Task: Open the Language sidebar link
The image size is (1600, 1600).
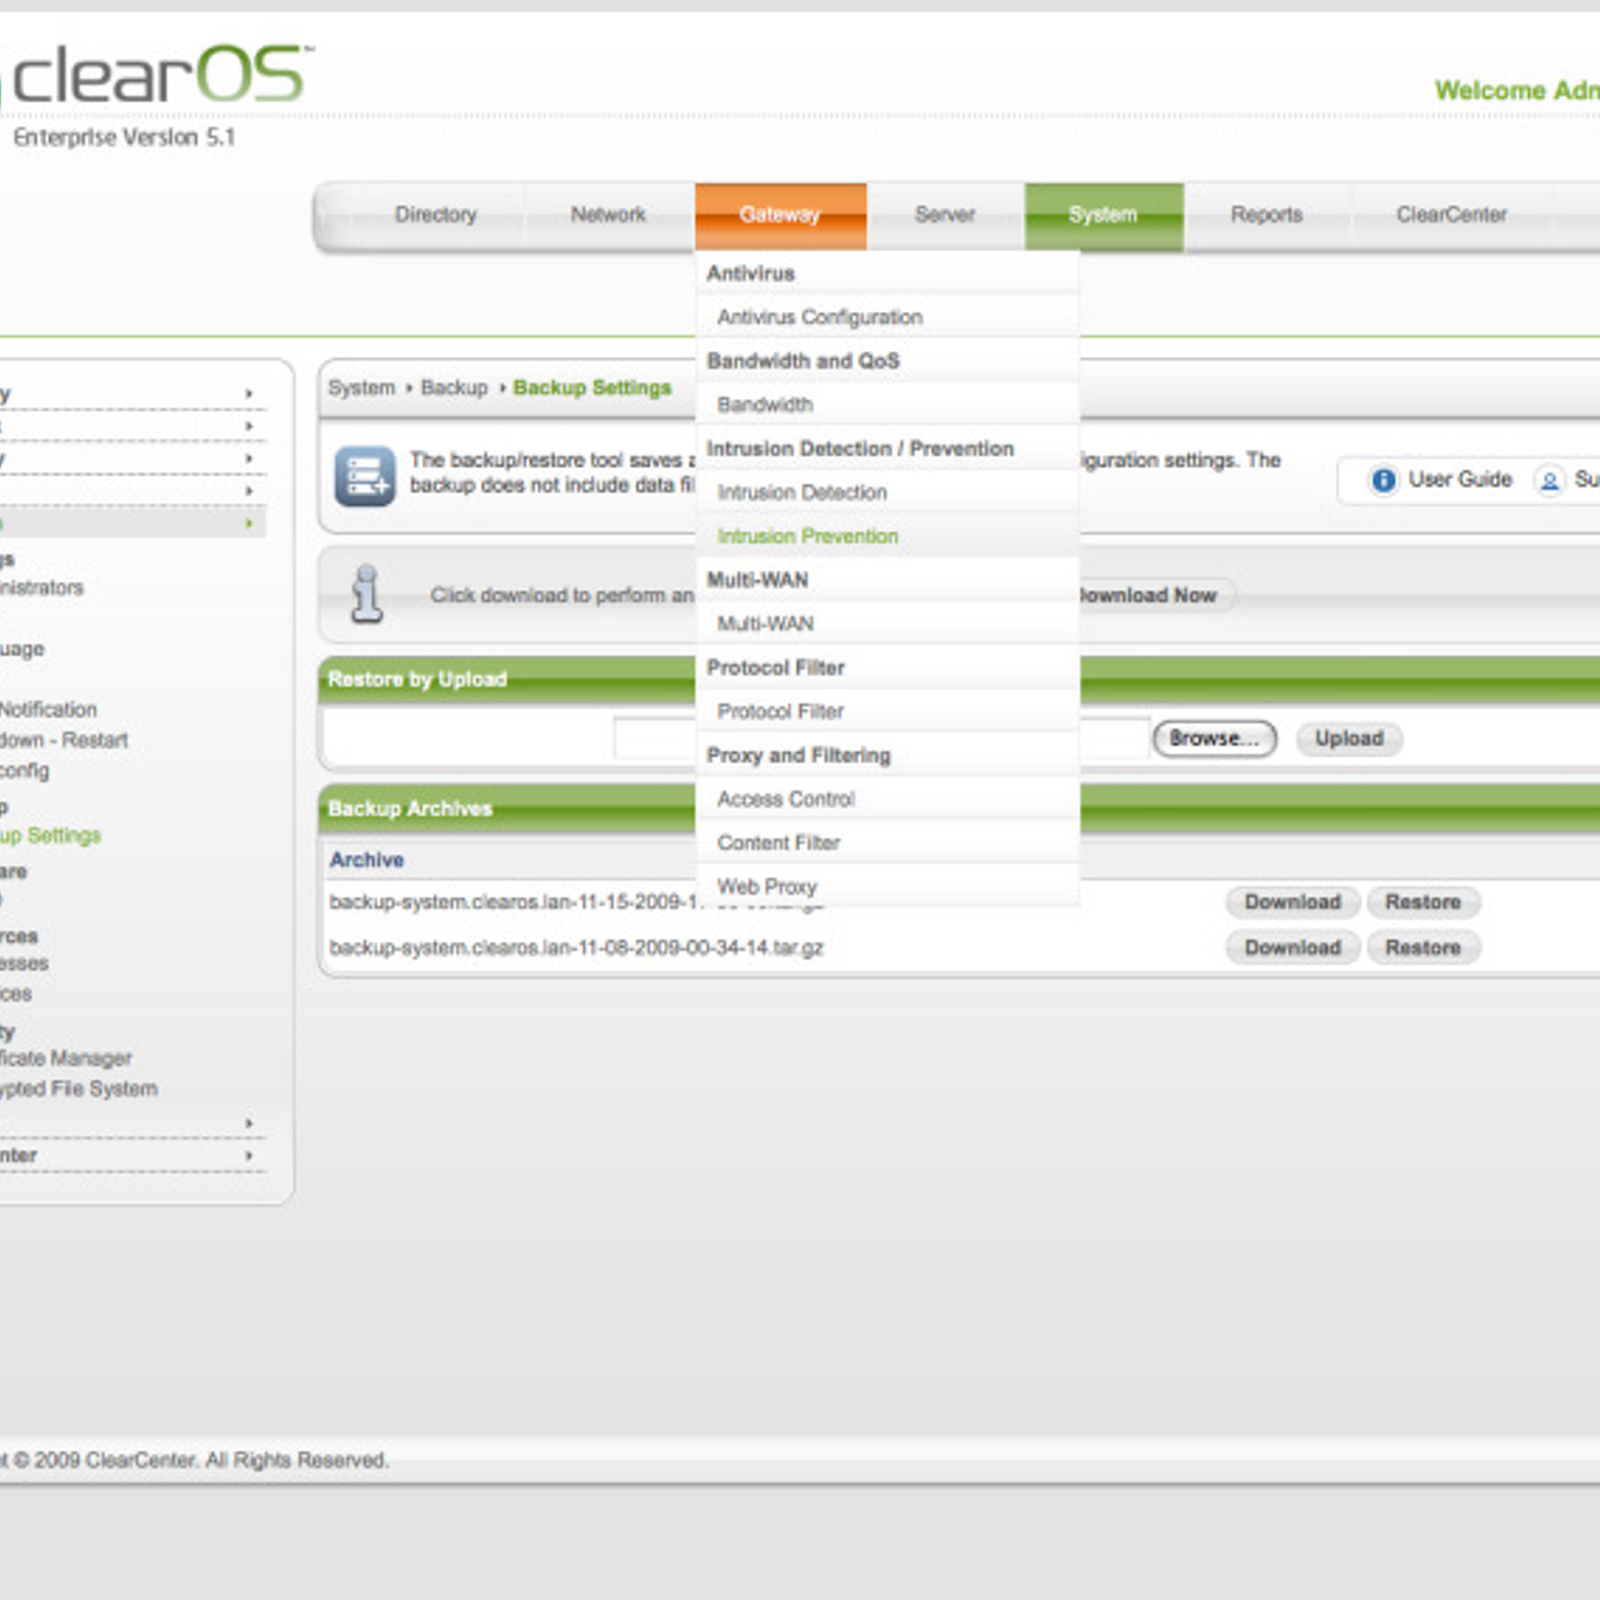Action: tap(22, 650)
